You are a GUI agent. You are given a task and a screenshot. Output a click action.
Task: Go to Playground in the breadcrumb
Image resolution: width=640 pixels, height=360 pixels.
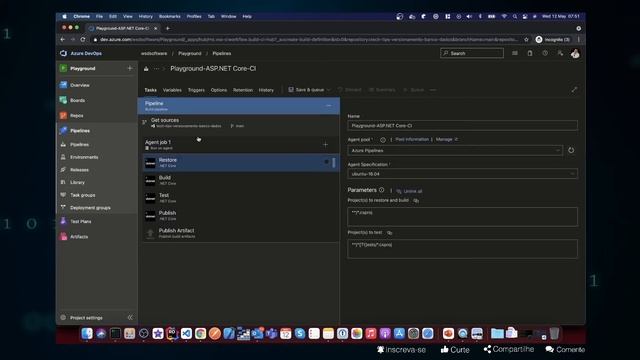tap(189, 53)
